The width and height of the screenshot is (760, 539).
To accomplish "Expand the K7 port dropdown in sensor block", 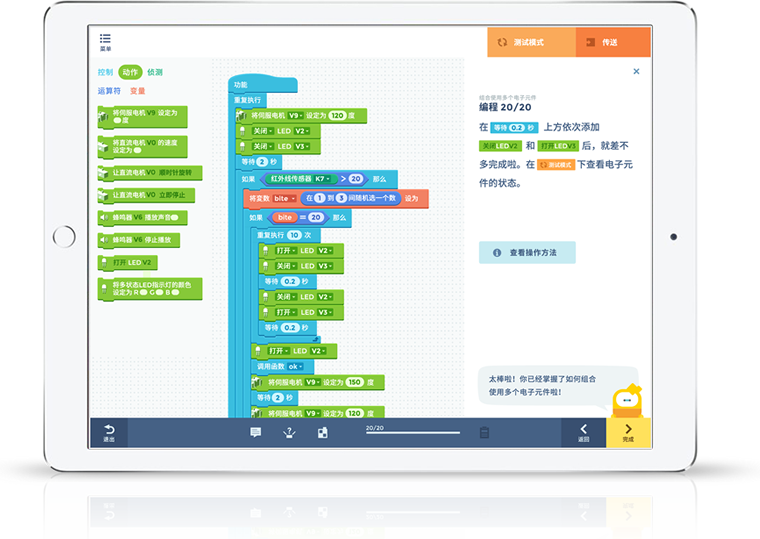I will 323,178.
